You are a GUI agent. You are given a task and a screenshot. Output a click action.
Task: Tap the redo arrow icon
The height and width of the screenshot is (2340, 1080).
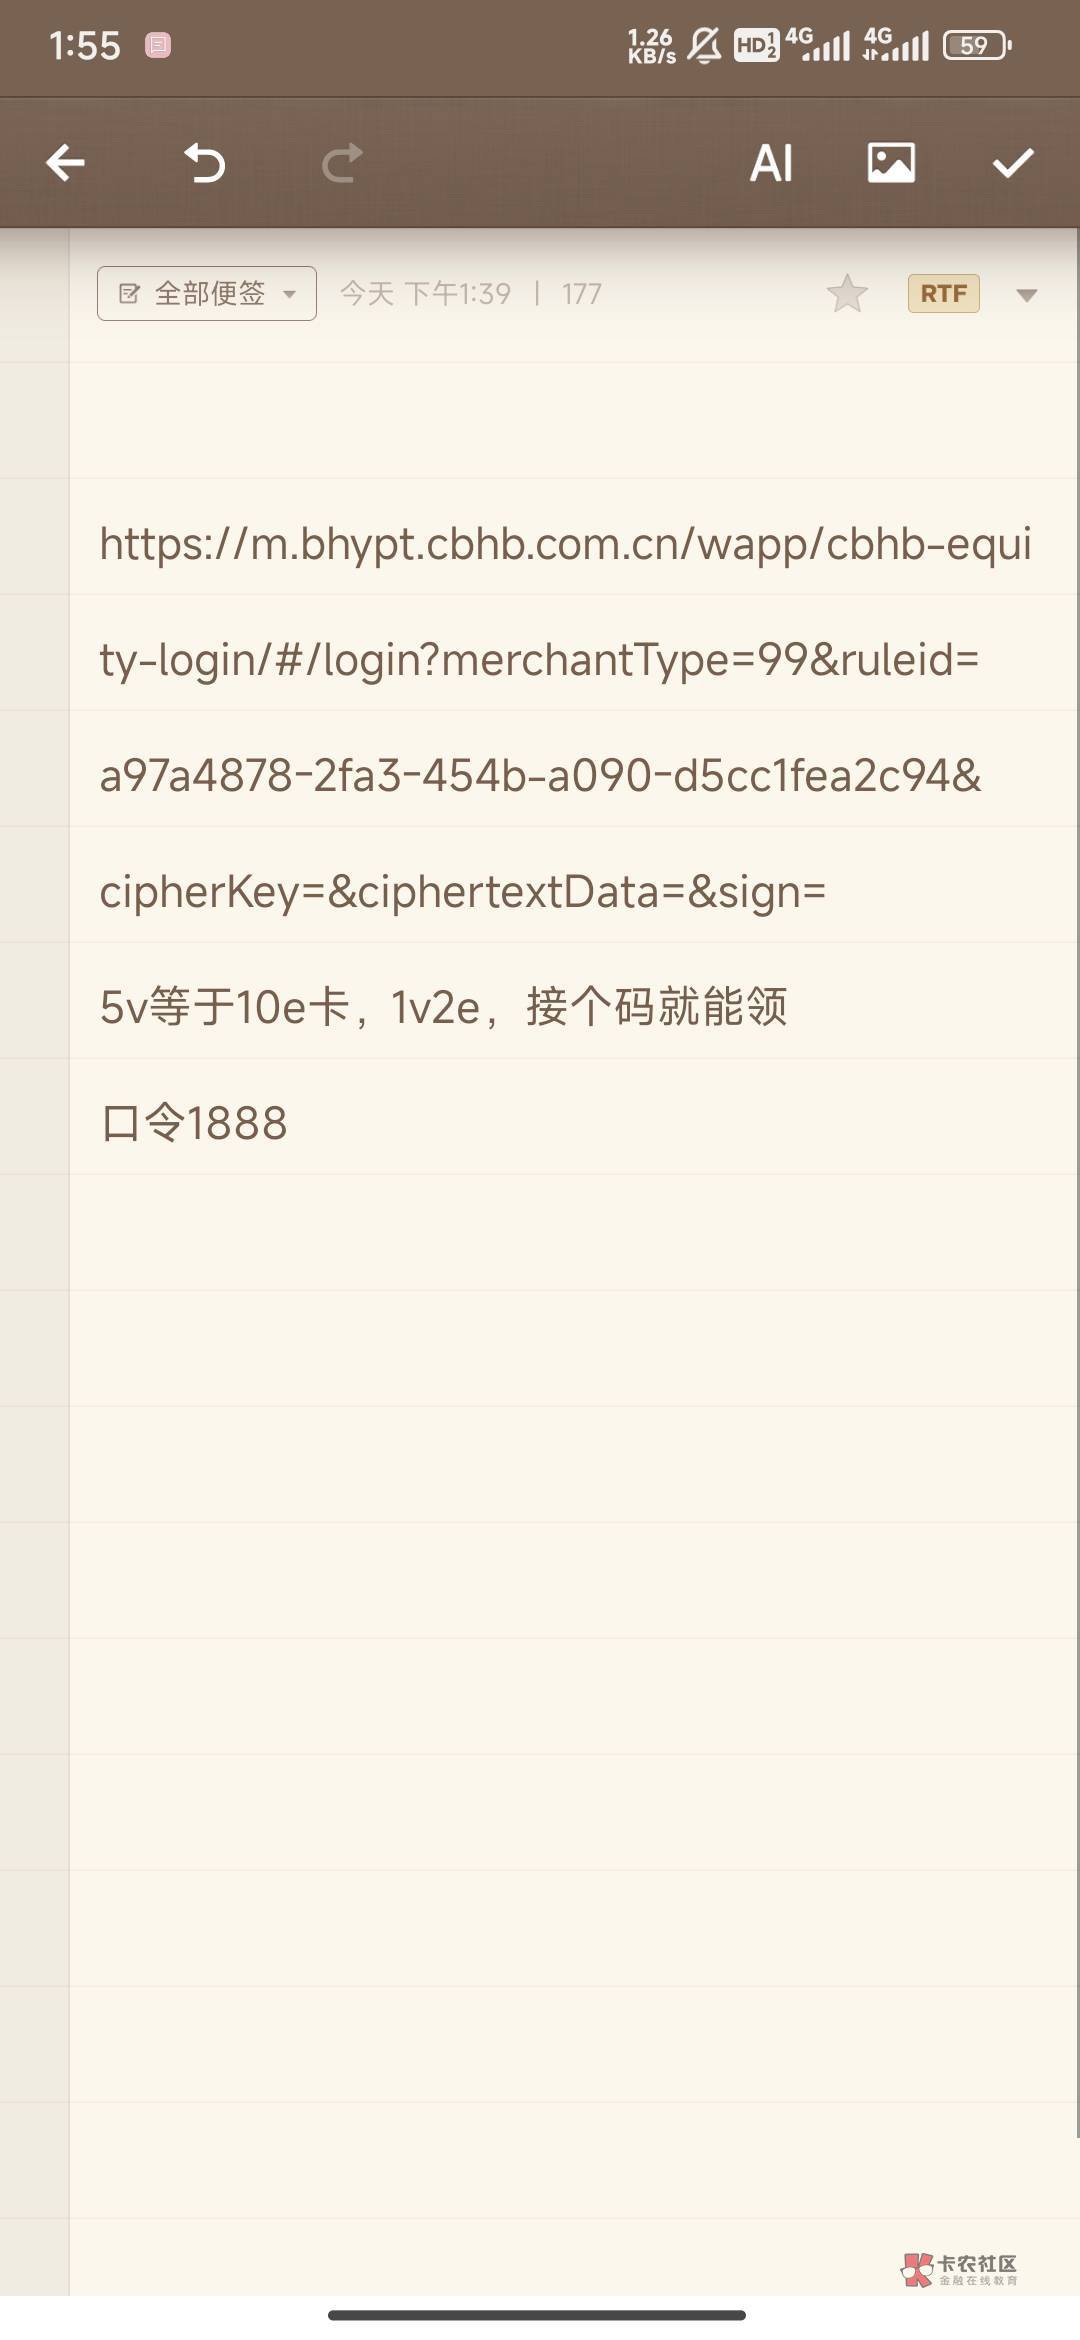point(342,163)
